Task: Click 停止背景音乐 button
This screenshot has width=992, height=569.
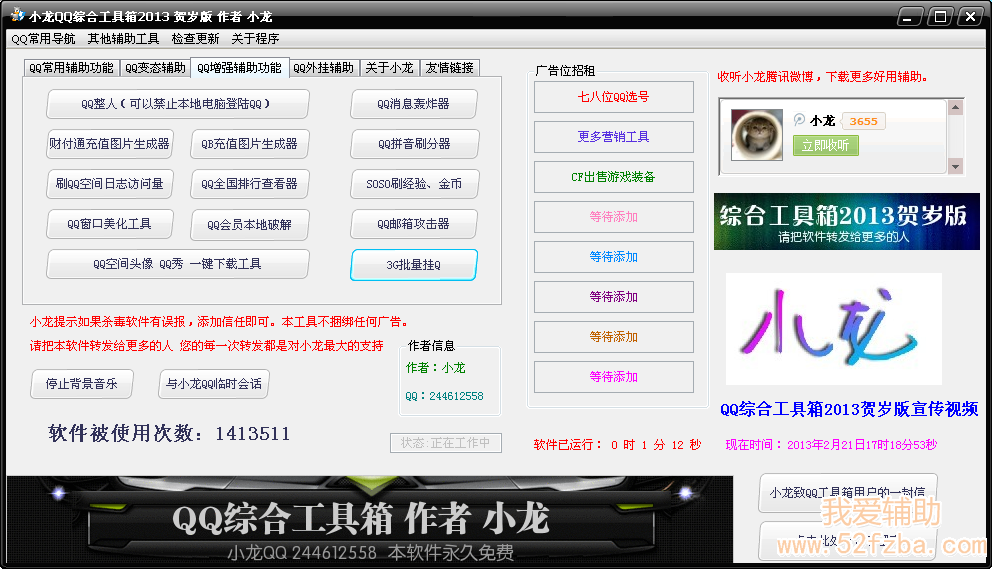Action: point(82,384)
